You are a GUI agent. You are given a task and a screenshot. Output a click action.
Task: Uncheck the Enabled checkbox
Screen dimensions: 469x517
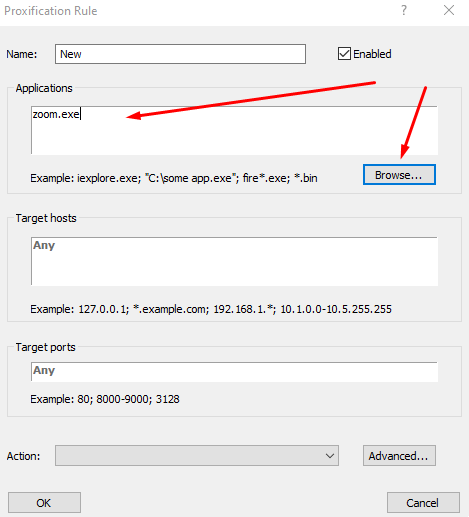click(x=344, y=54)
